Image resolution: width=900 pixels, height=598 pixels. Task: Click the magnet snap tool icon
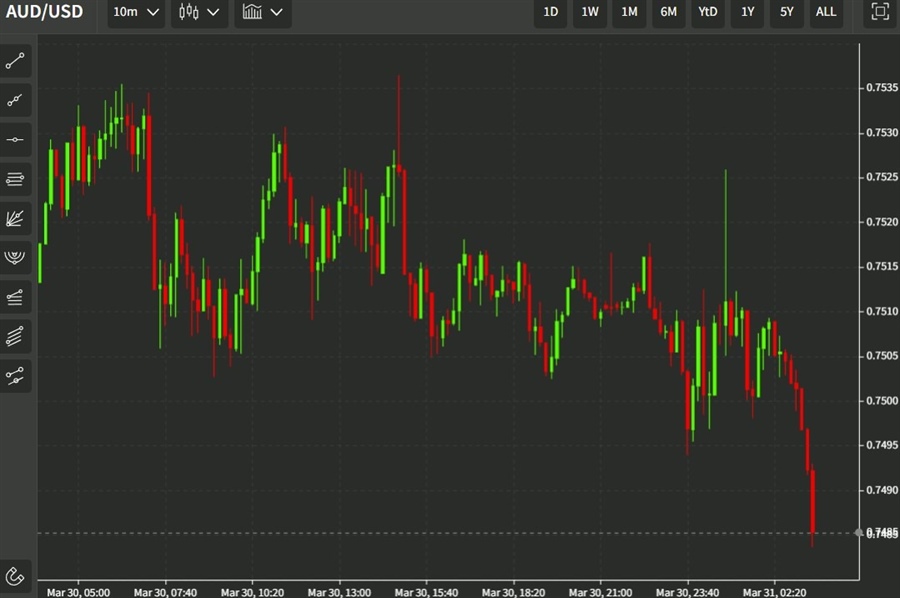pyautogui.click(x=15, y=576)
